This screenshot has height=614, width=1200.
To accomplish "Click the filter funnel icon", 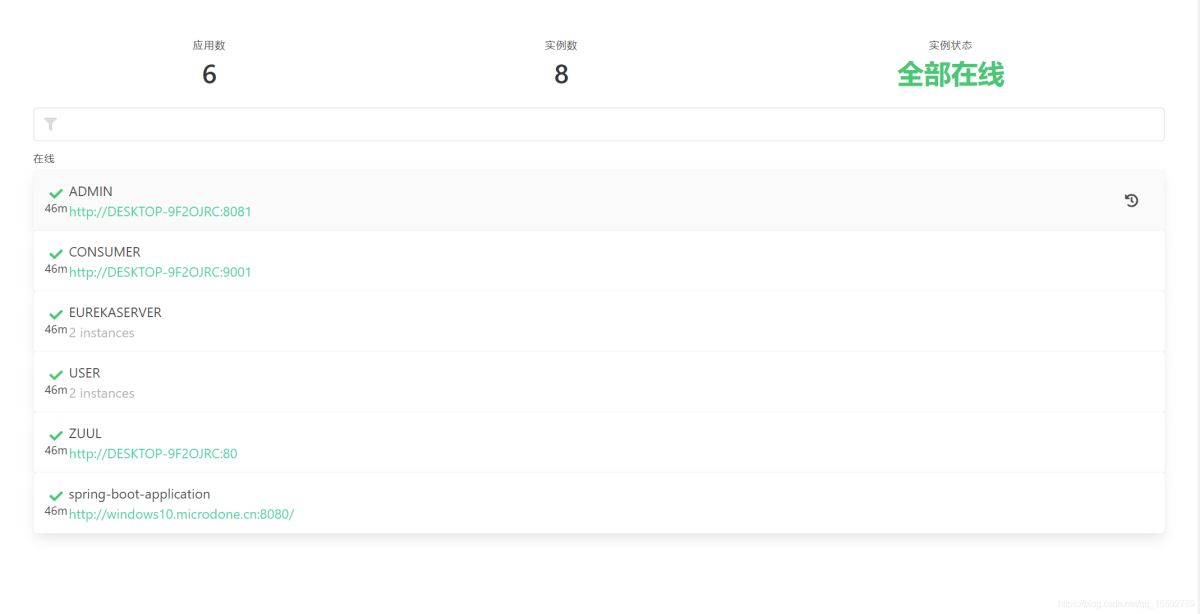I will (x=51, y=124).
